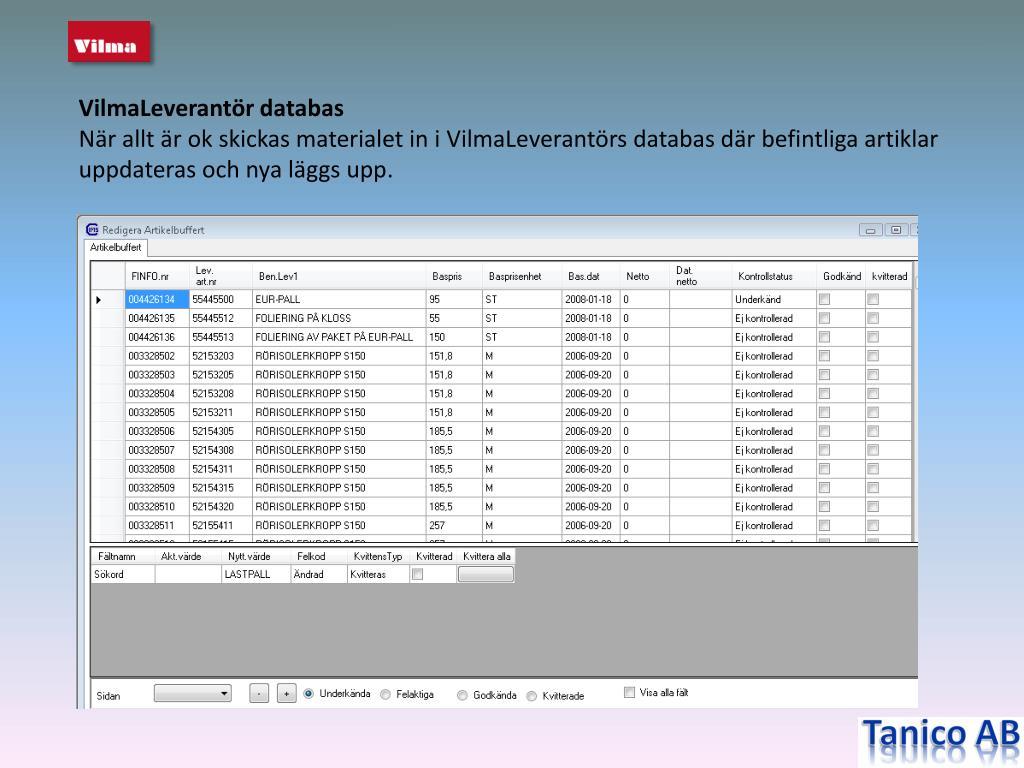The width and height of the screenshot is (1024, 768).
Task: Click LASTPALL new value cell
Action: click(x=255, y=574)
